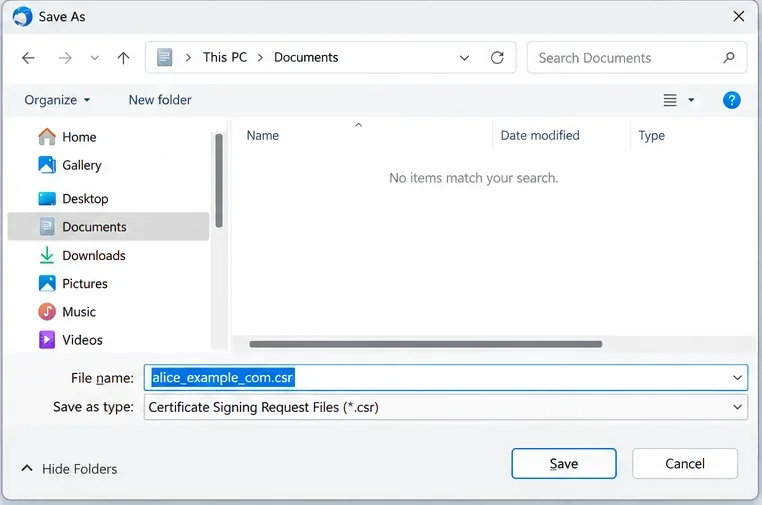Sort by Type column header
This screenshot has height=505, width=762.
(651, 136)
